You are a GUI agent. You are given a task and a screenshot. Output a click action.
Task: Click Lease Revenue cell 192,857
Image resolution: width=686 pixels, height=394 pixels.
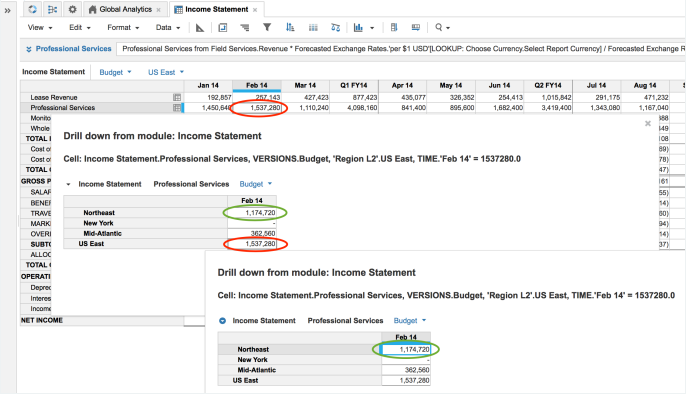[x=208, y=98]
